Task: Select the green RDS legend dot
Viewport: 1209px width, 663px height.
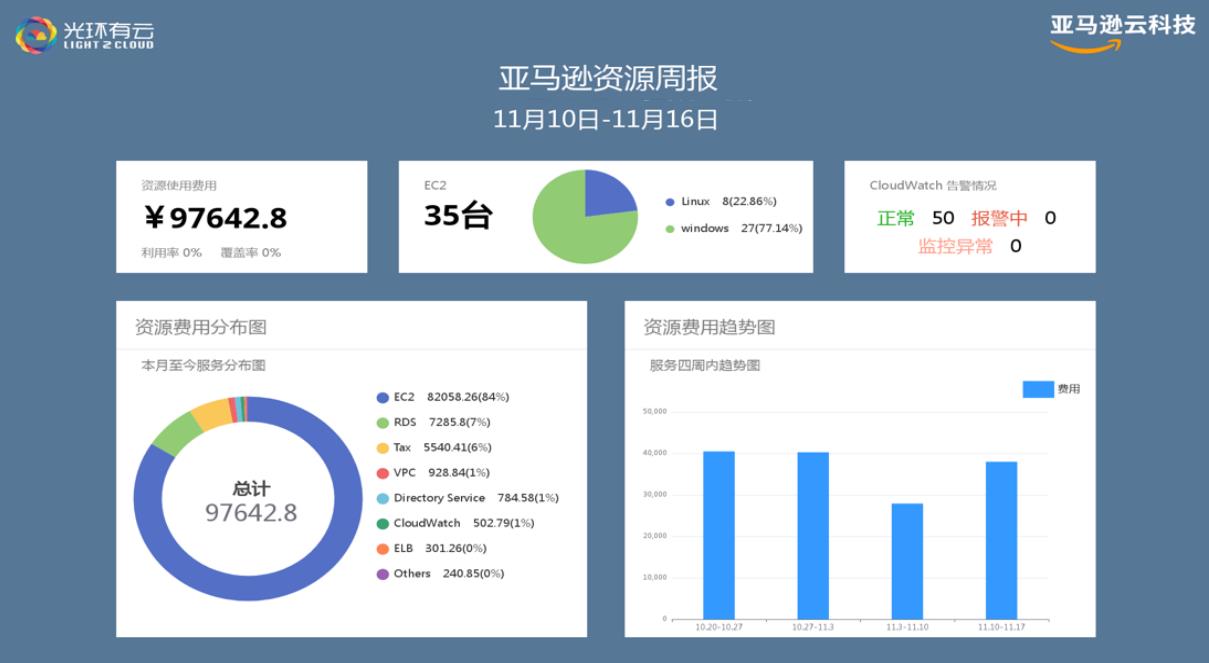Action: (x=382, y=423)
